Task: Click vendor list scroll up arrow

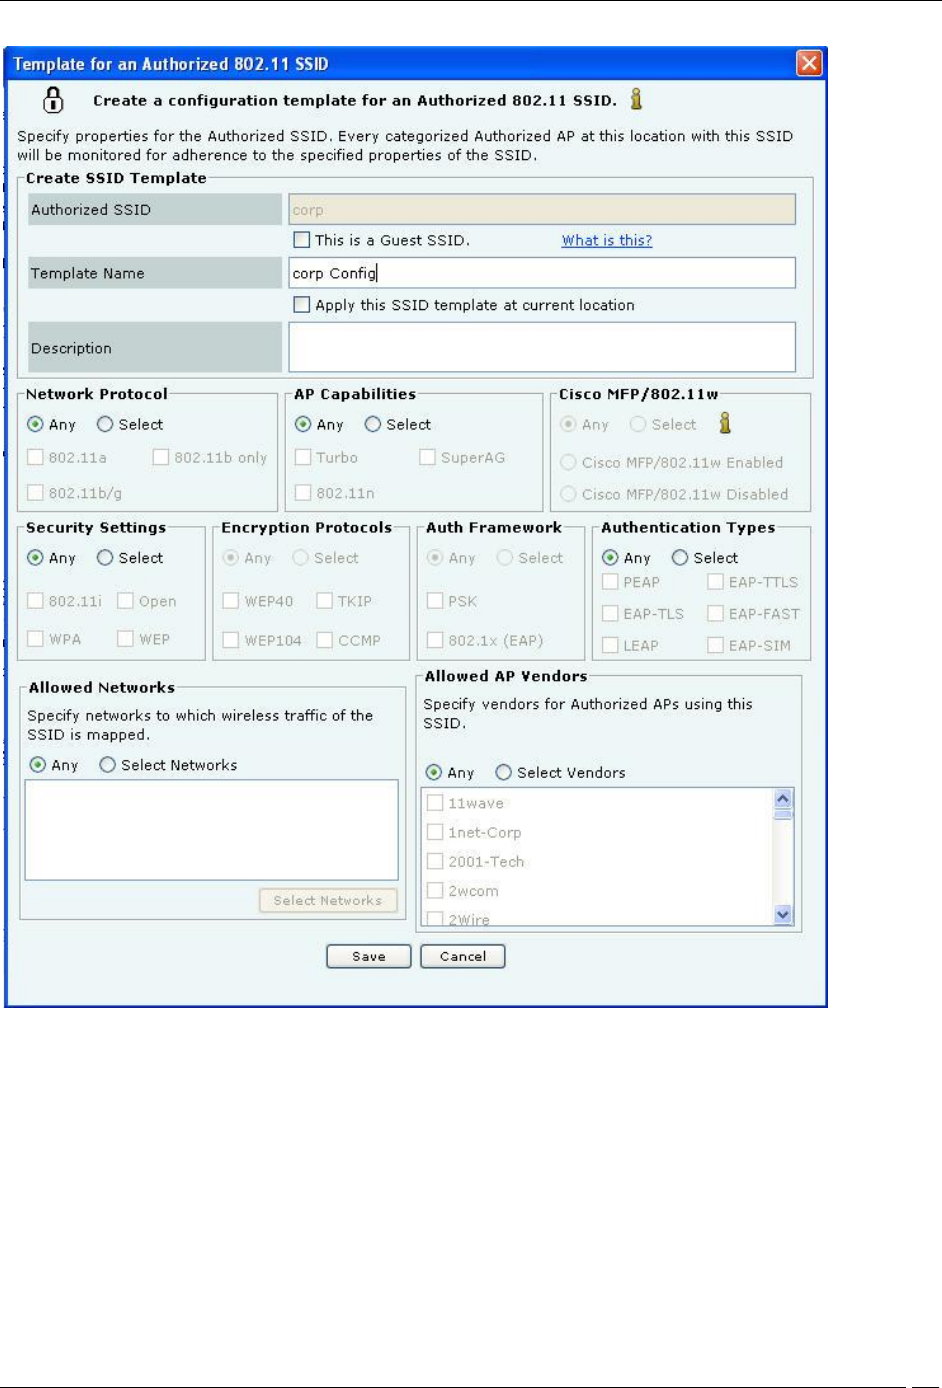Action: [783, 798]
